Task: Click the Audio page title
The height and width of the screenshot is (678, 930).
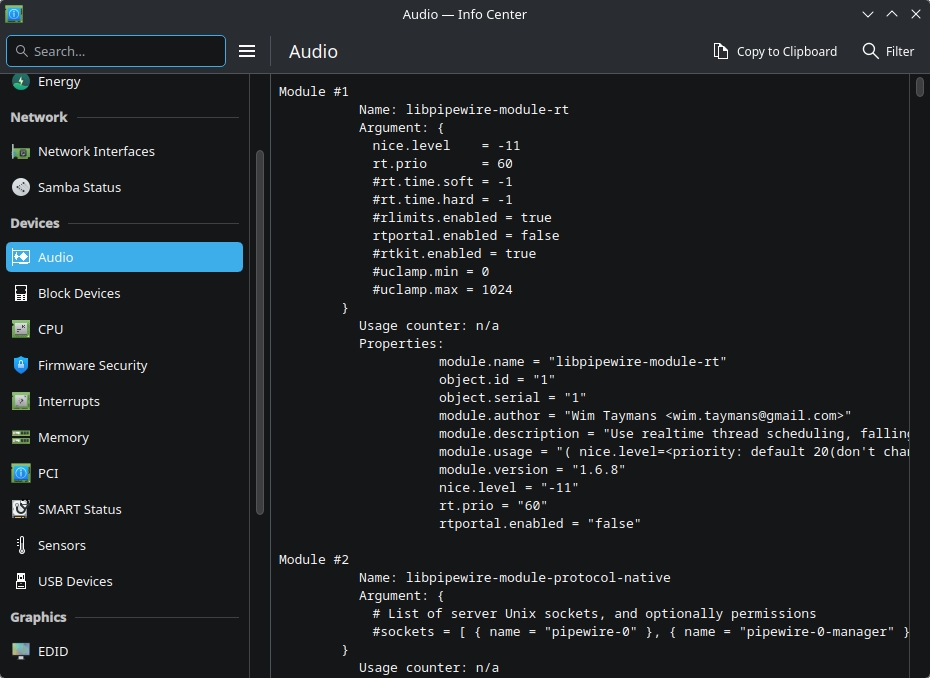Action: tap(313, 52)
